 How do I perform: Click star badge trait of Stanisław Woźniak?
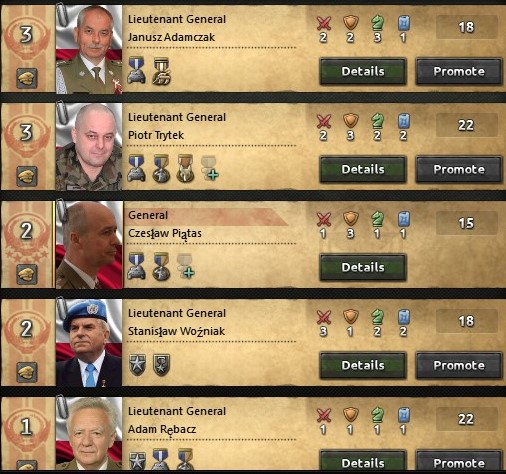[137, 365]
